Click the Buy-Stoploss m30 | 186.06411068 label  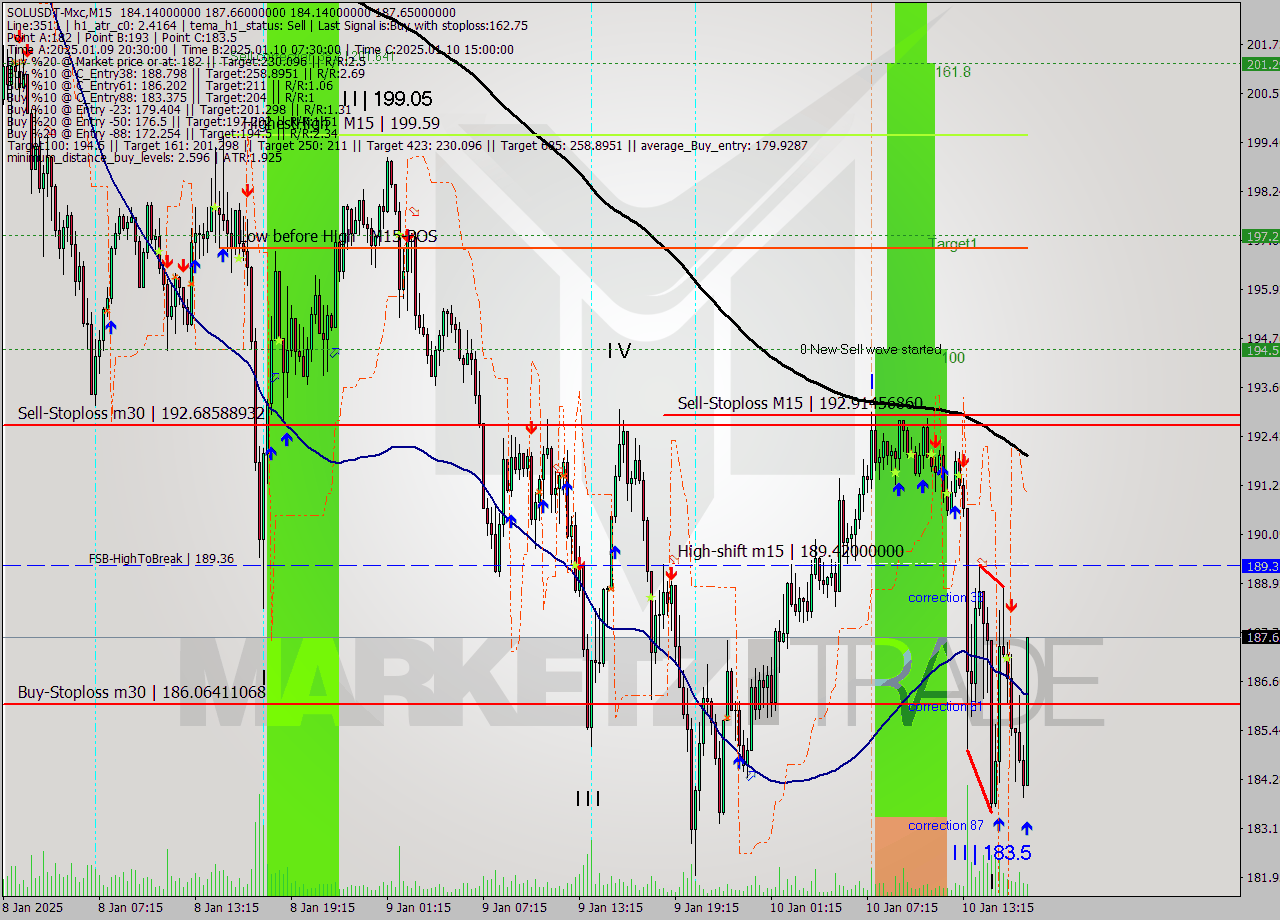(x=142, y=692)
